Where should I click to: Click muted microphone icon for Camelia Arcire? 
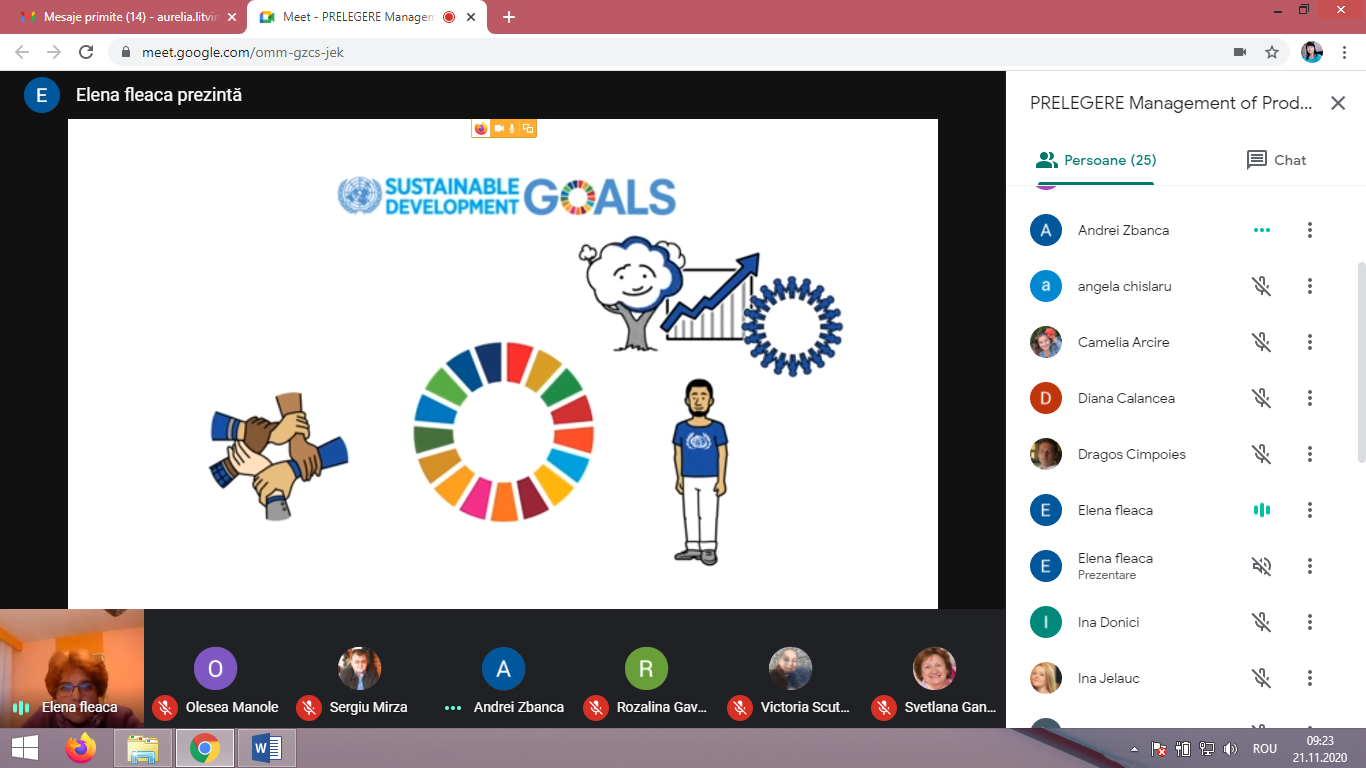pyautogui.click(x=1262, y=342)
